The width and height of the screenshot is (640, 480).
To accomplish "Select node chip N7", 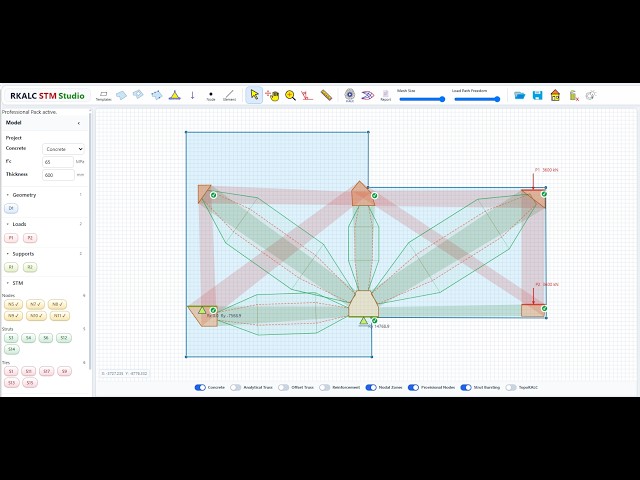I will (35, 304).
